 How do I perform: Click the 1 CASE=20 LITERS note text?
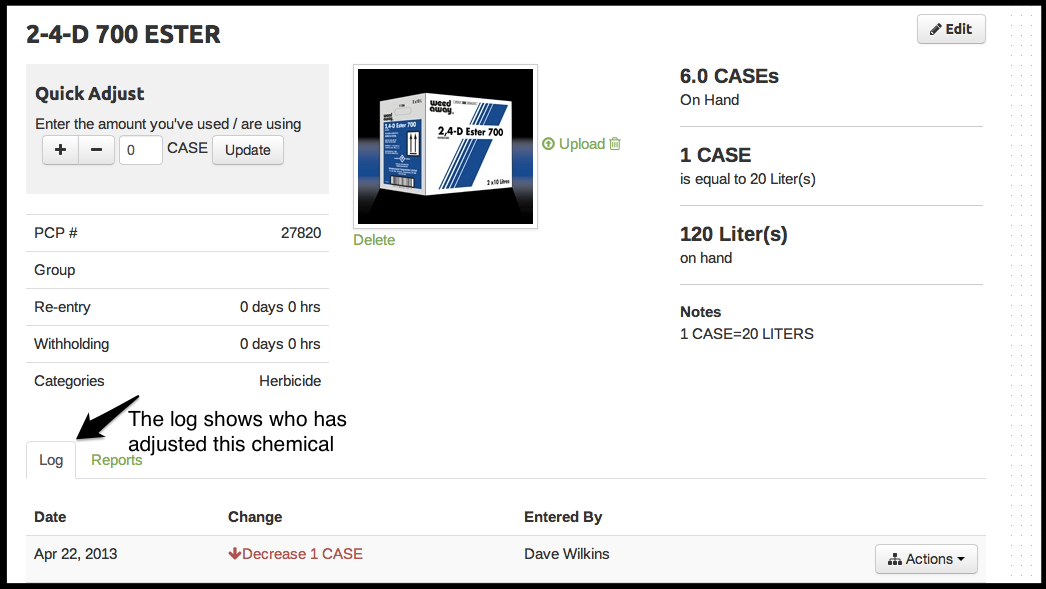[746, 334]
